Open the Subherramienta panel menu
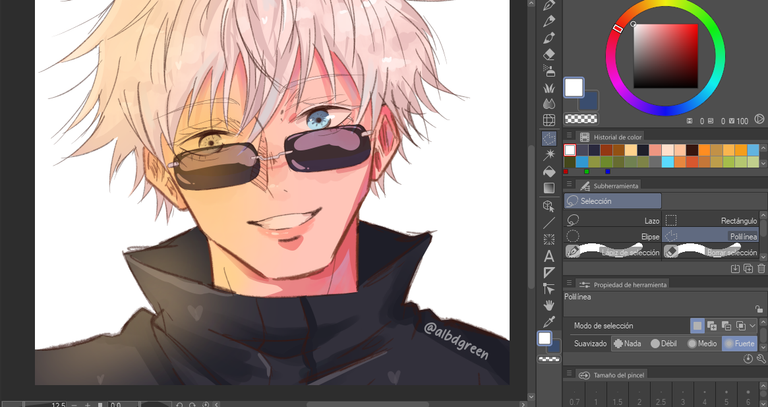The width and height of the screenshot is (768, 407). point(569,184)
